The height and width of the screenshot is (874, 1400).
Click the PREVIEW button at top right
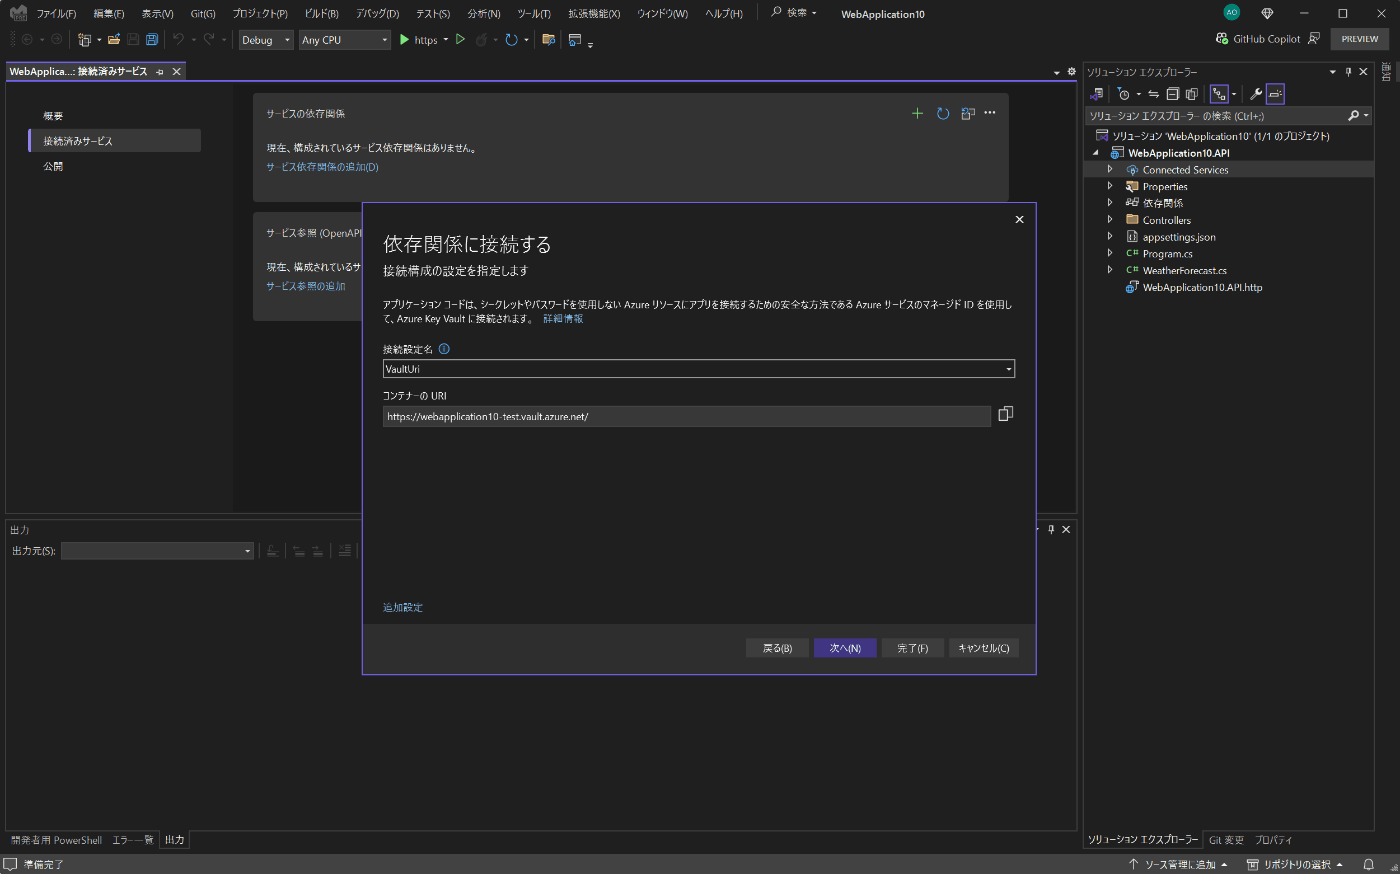pyautogui.click(x=1360, y=39)
